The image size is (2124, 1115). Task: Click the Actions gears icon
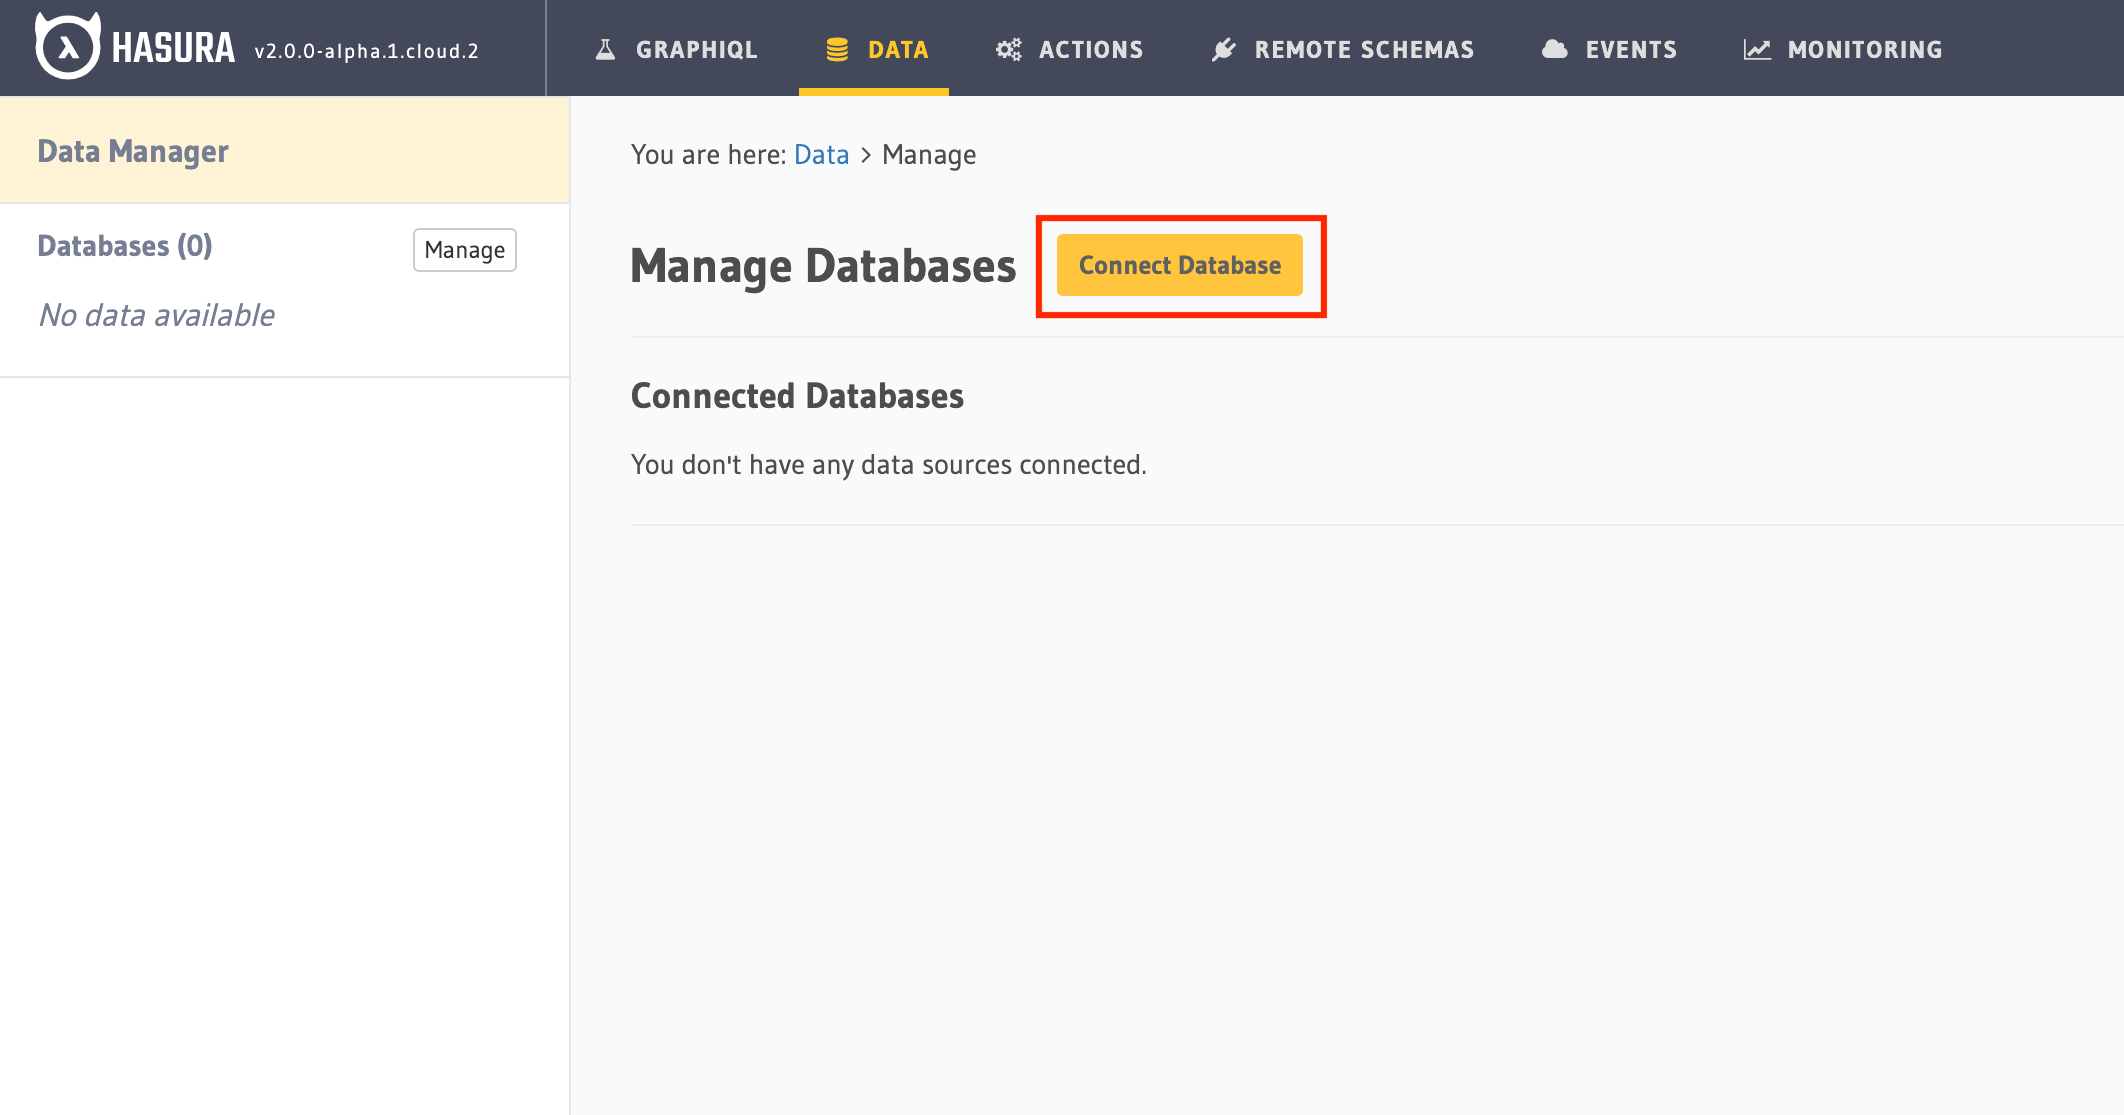pos(1008,49)
